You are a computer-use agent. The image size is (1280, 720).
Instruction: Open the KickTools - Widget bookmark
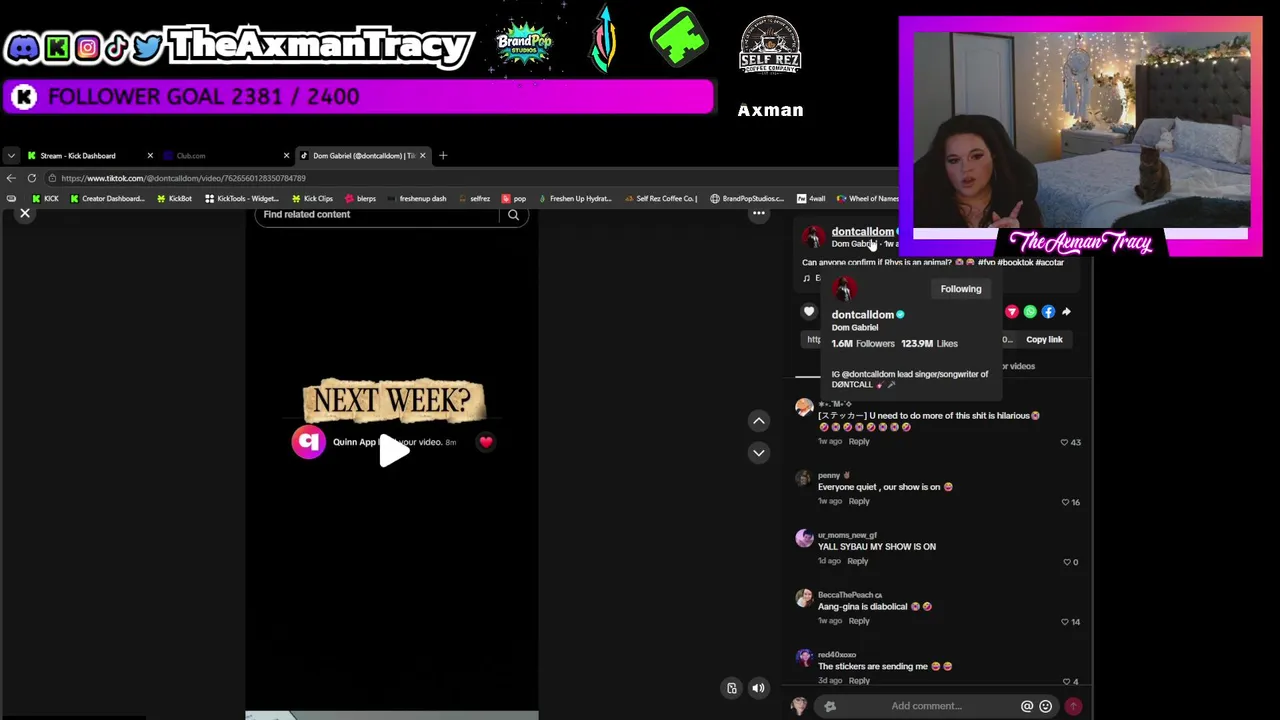(x=242, y=199)
